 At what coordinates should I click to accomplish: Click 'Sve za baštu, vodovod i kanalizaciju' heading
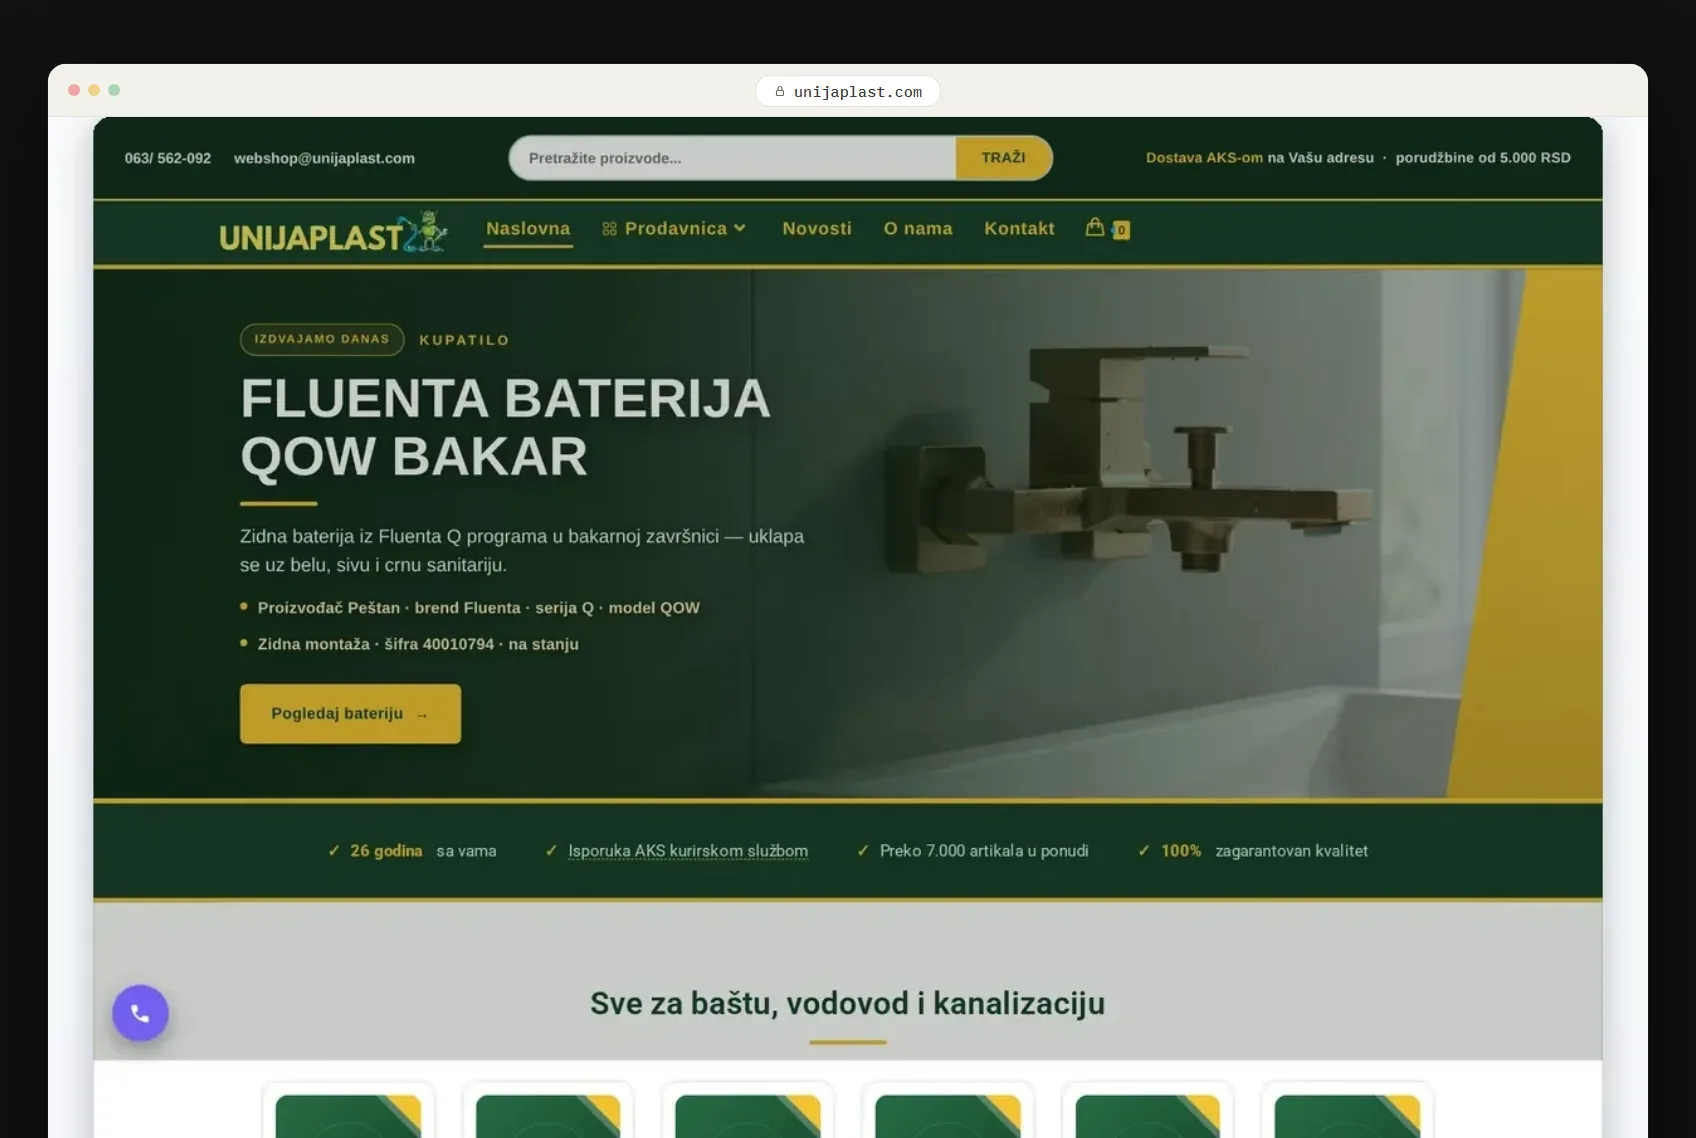point(848,1003)
